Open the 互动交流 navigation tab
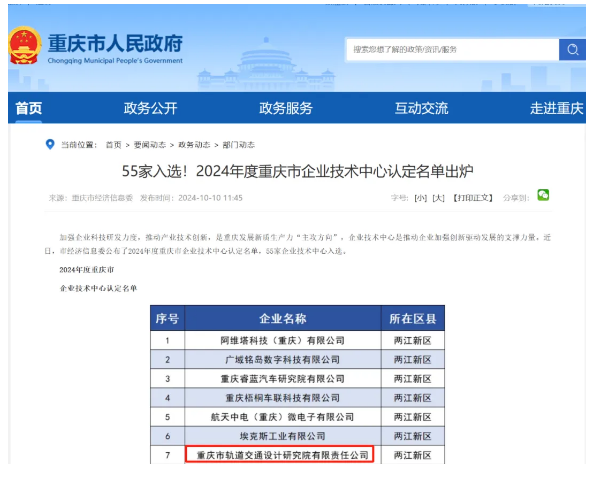This screenshot has width=593, height=485. [x=421, y=108]
